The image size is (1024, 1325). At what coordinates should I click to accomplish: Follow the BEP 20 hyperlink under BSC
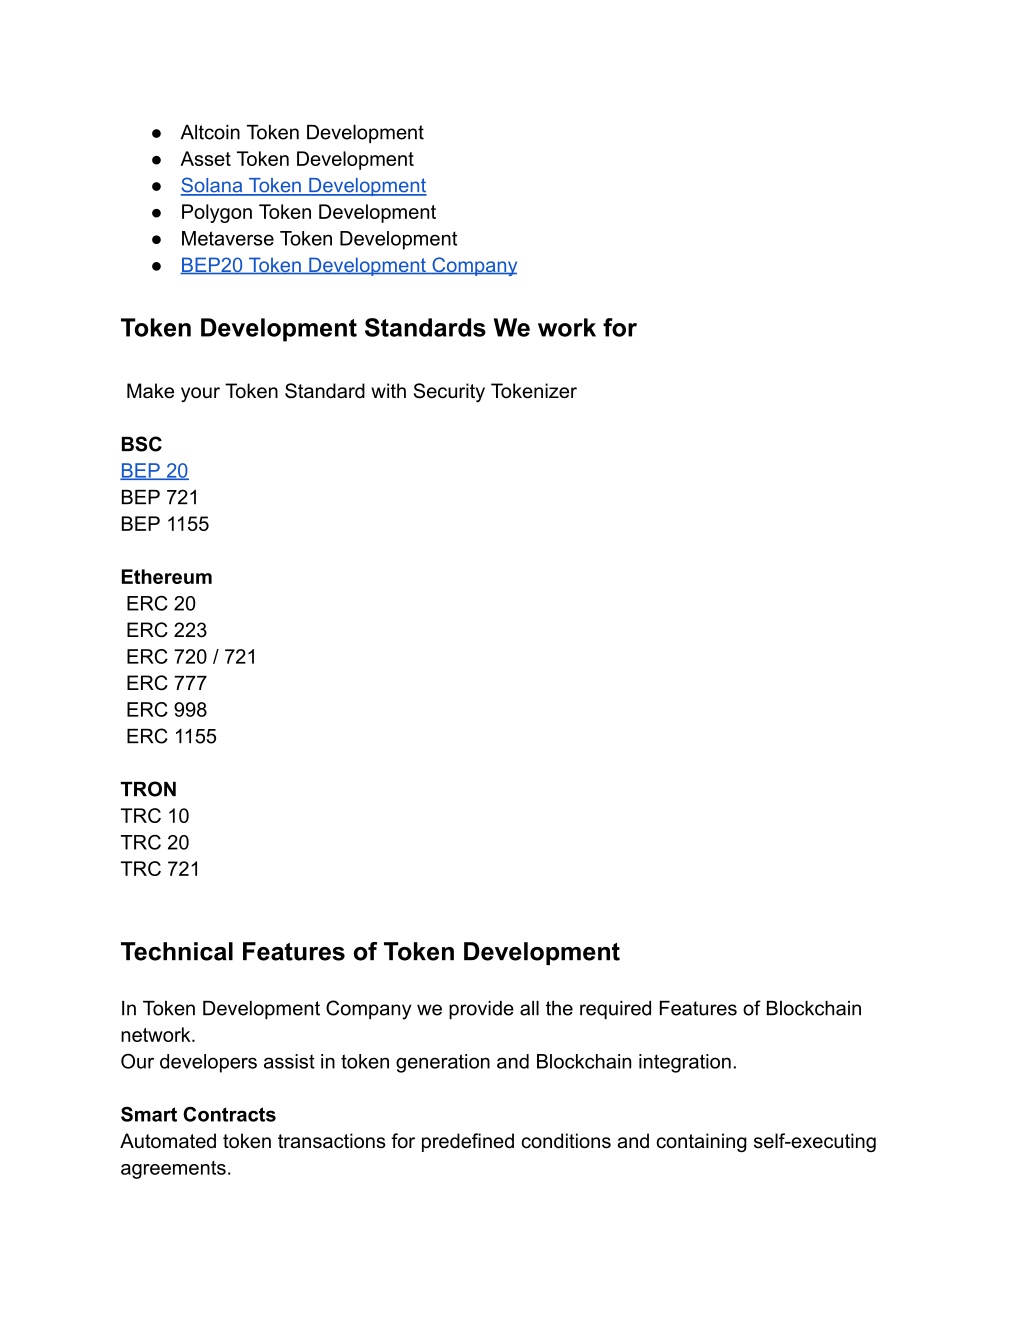coord(154,471)
